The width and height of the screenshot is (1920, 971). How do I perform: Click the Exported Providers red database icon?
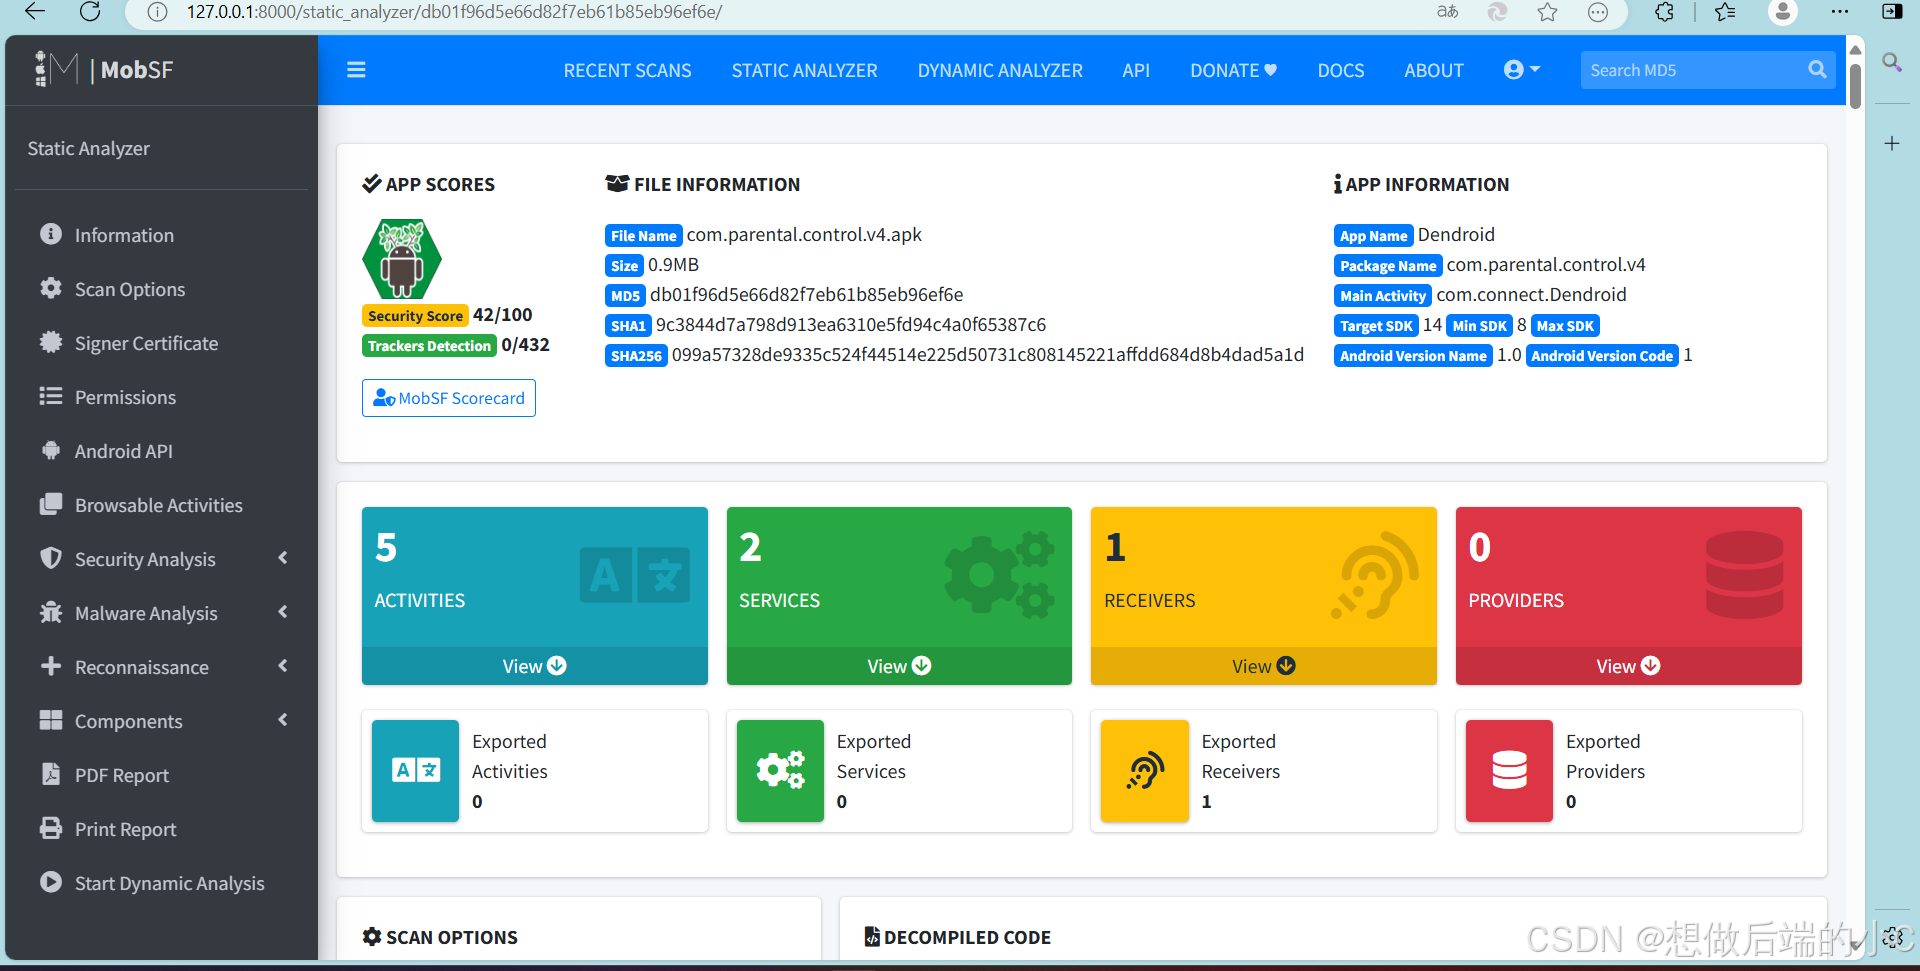pos(1509,771)
